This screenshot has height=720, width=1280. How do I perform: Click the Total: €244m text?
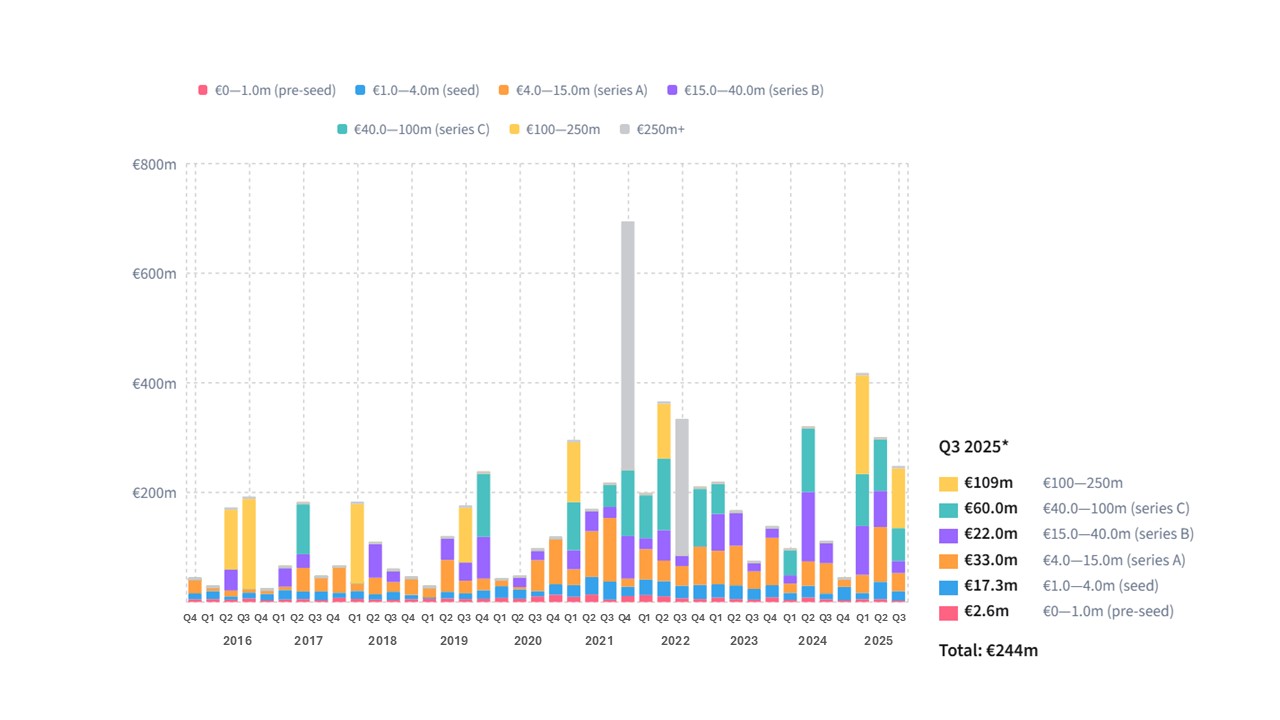pos(988,651)
